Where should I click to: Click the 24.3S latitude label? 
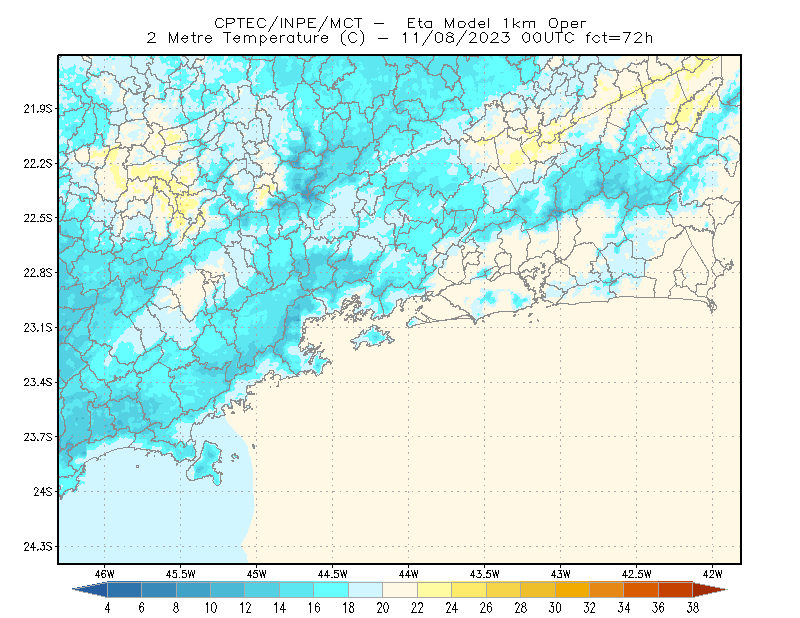pyautogui.click(x=37, y=547)
